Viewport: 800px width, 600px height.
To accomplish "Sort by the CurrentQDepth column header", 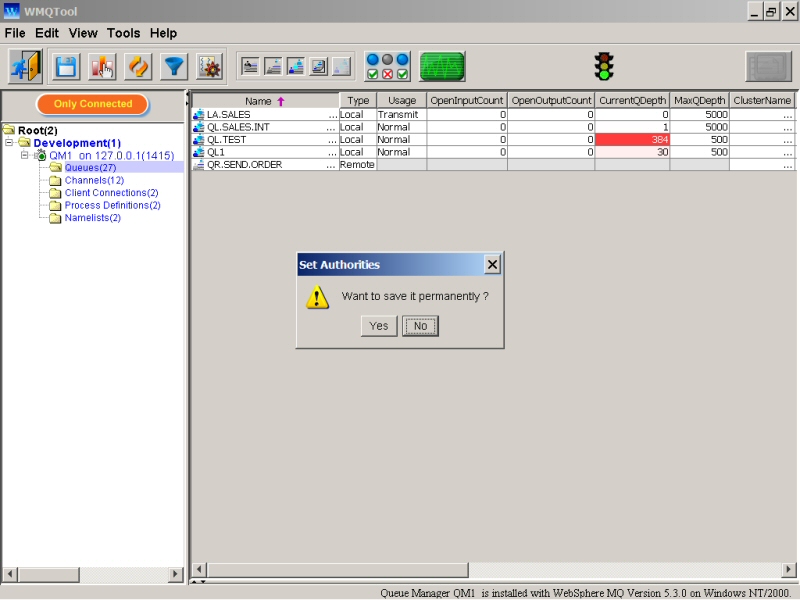I will click(632, 101).
